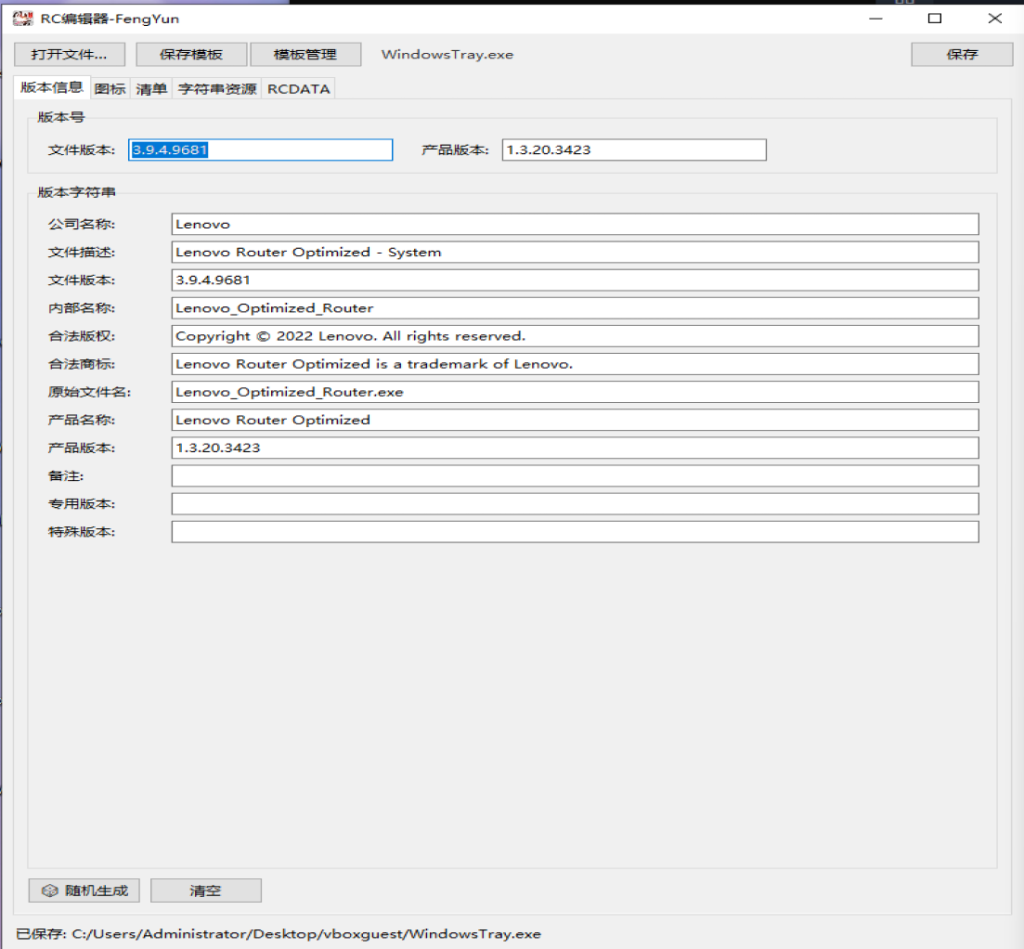The width and height of the screenshot is (1024, 949).
Task: Select the 版本信息 tab
Action: click(52, 88)
